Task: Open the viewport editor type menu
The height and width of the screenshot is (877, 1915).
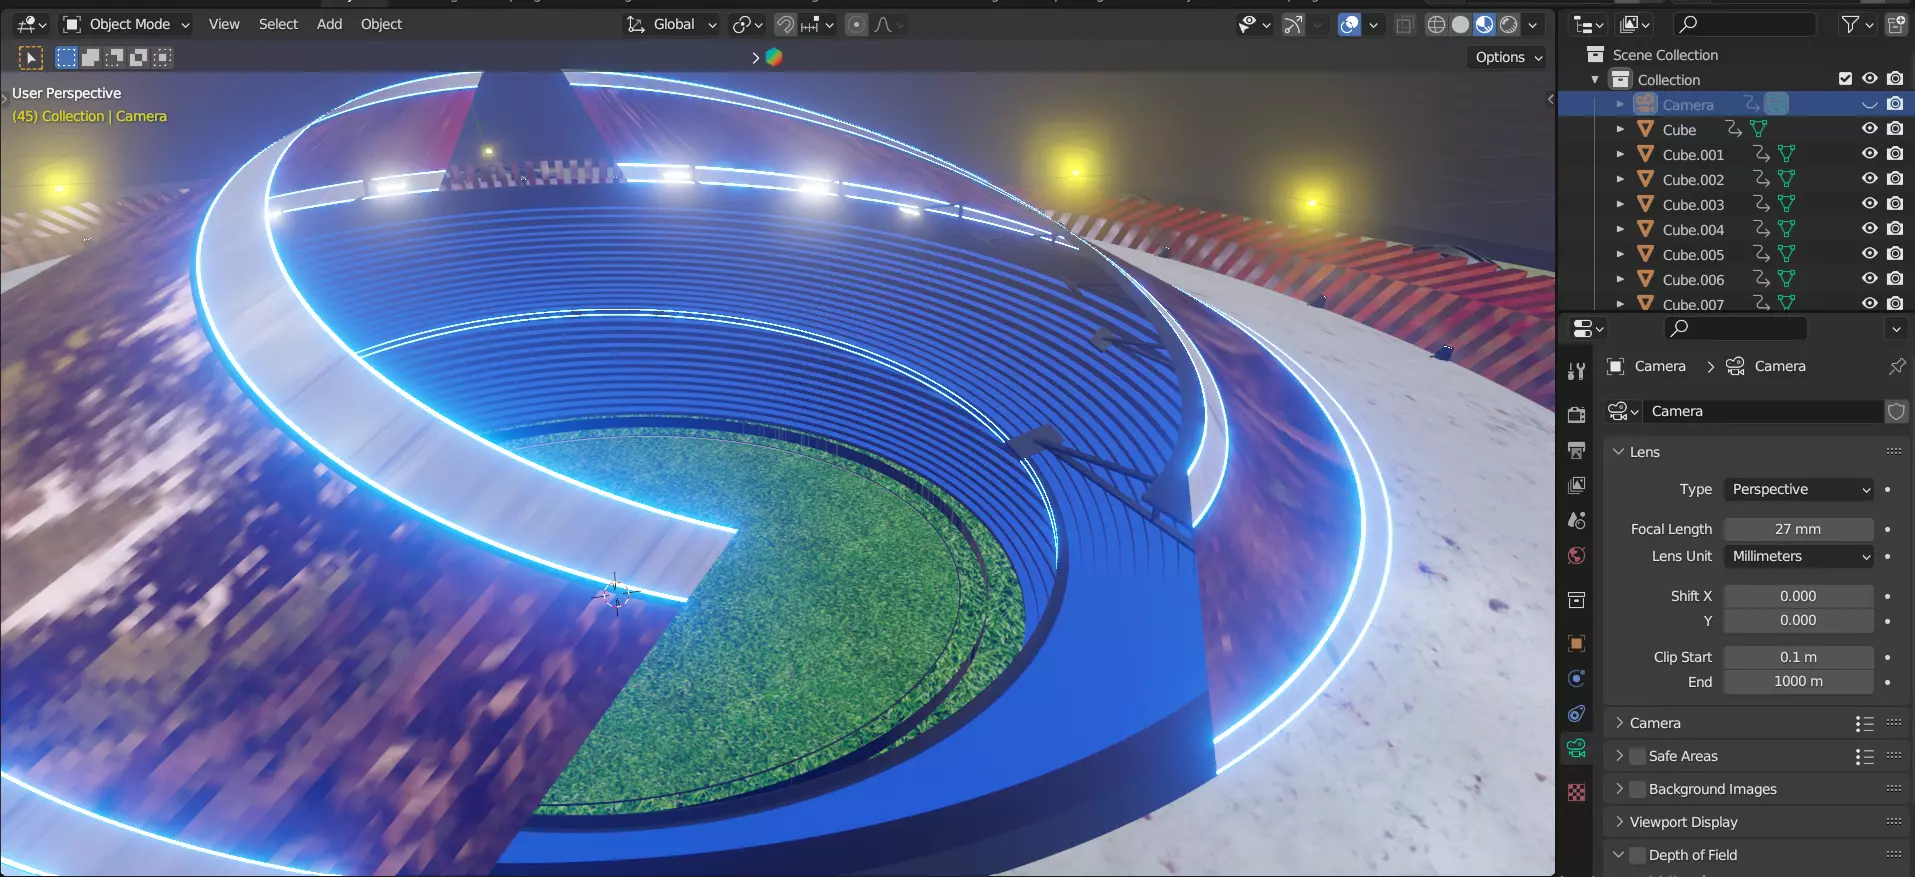Action: click(32, 24)
